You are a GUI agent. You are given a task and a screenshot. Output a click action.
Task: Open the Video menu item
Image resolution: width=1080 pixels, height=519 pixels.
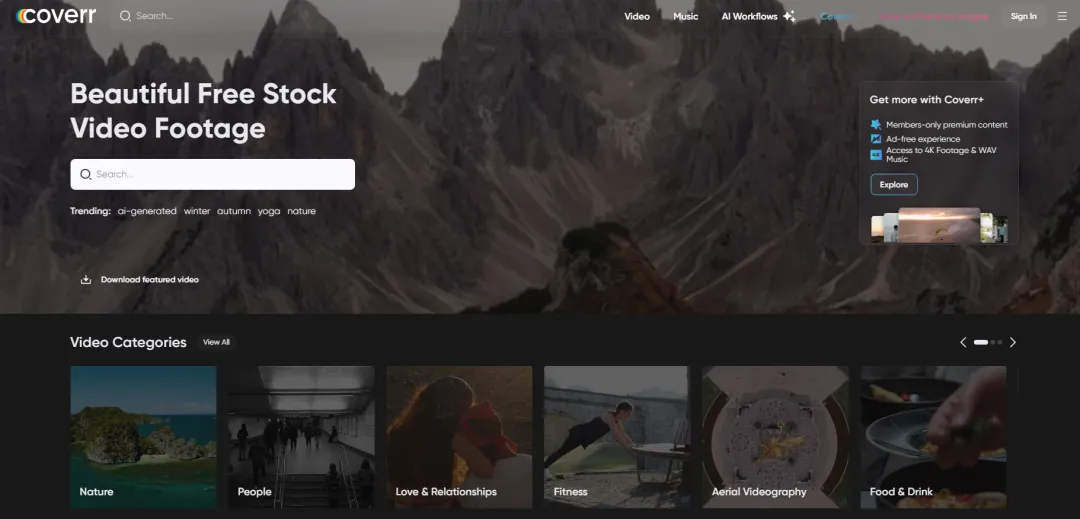tap(637, 16)
